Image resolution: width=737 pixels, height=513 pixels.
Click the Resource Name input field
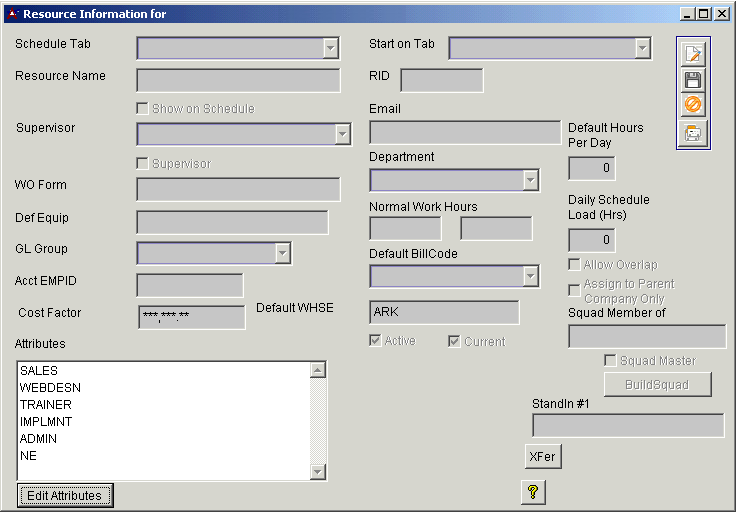coord(238,81)
